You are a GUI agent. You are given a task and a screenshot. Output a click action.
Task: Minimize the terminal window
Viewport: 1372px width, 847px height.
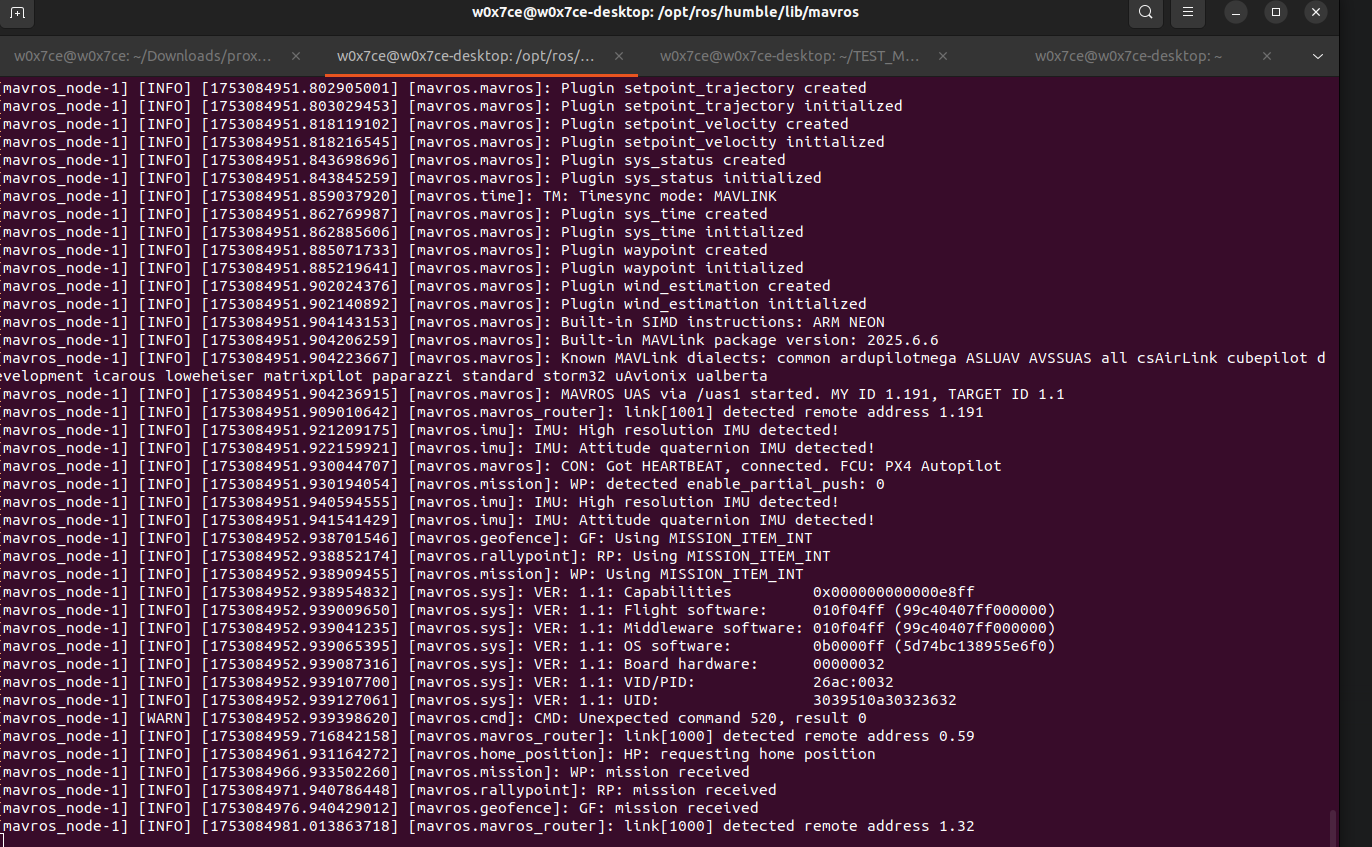click(x=1238, y=13)
